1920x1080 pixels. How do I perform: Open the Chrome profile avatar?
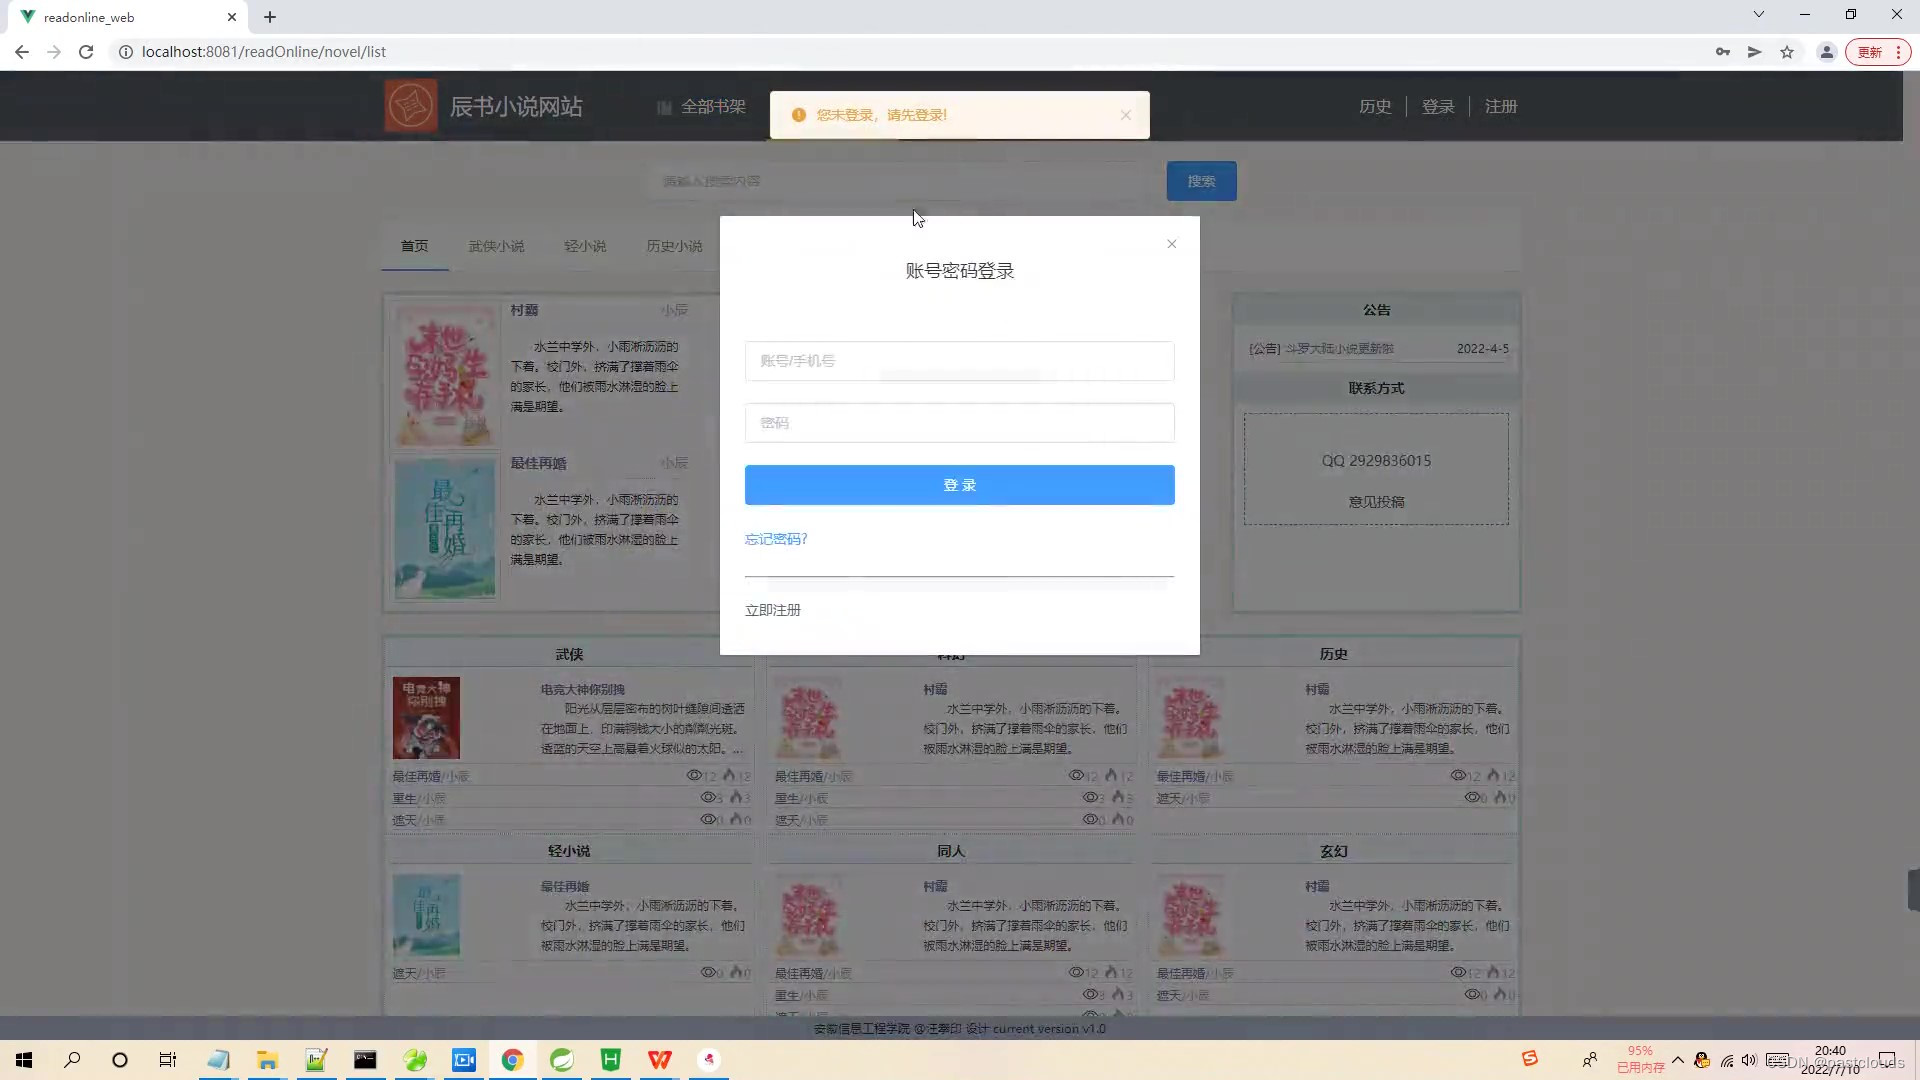coord(1826,51)
